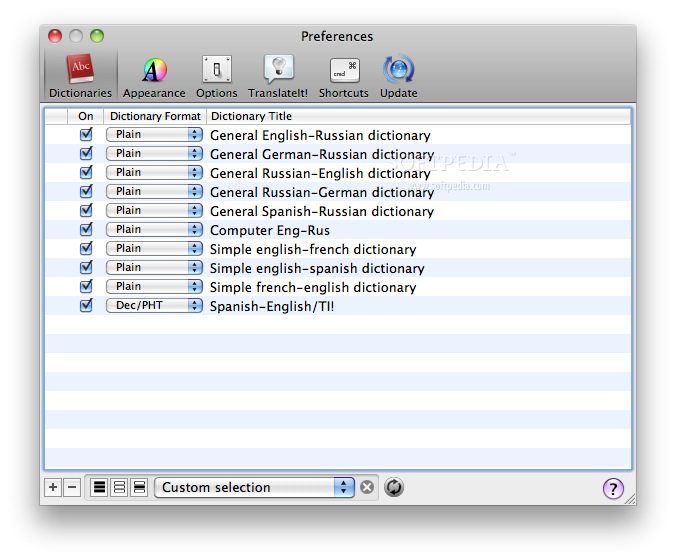676x560 pixels.
Task: Close the Preferences window
Action: [55, 36]
